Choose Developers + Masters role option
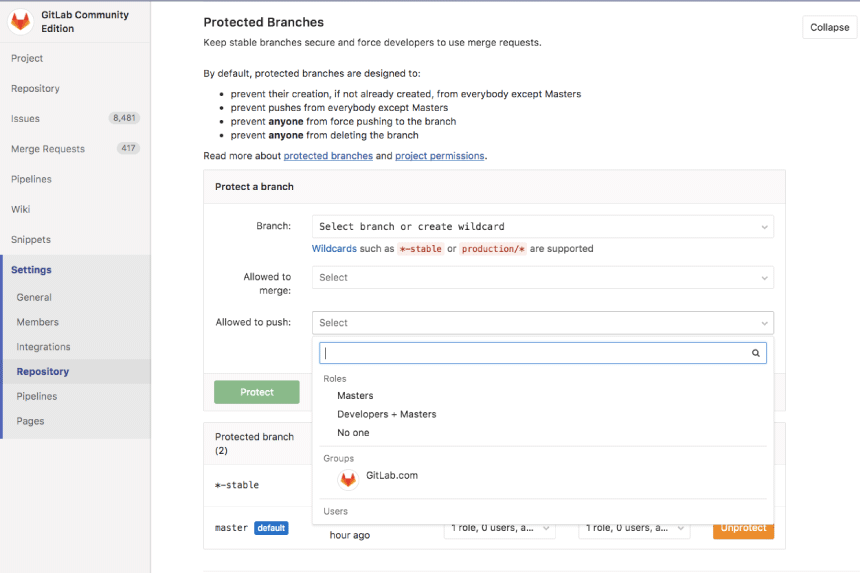The image size is (860, 573). (387, 414)
